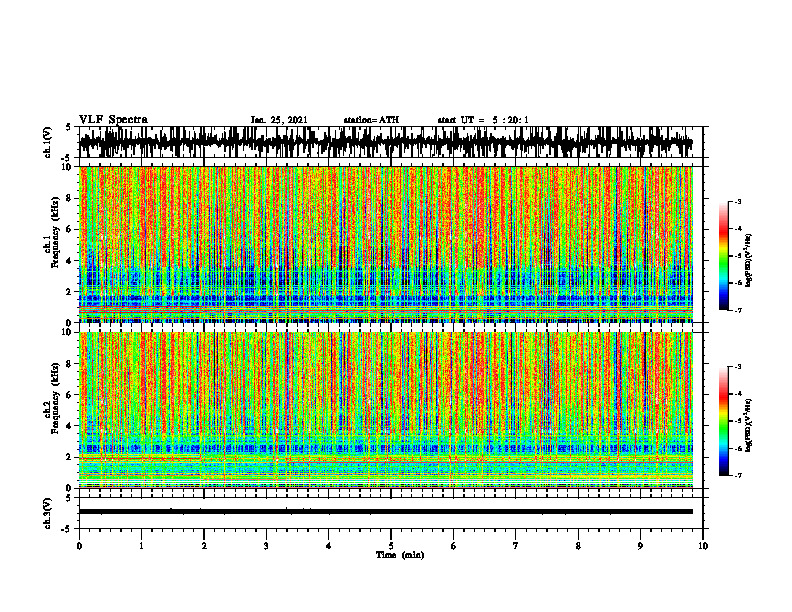Screen dimensions: 792x612
Task: Click the ch.1 spectrogram color scale bar
Action: tap(723, 256)
